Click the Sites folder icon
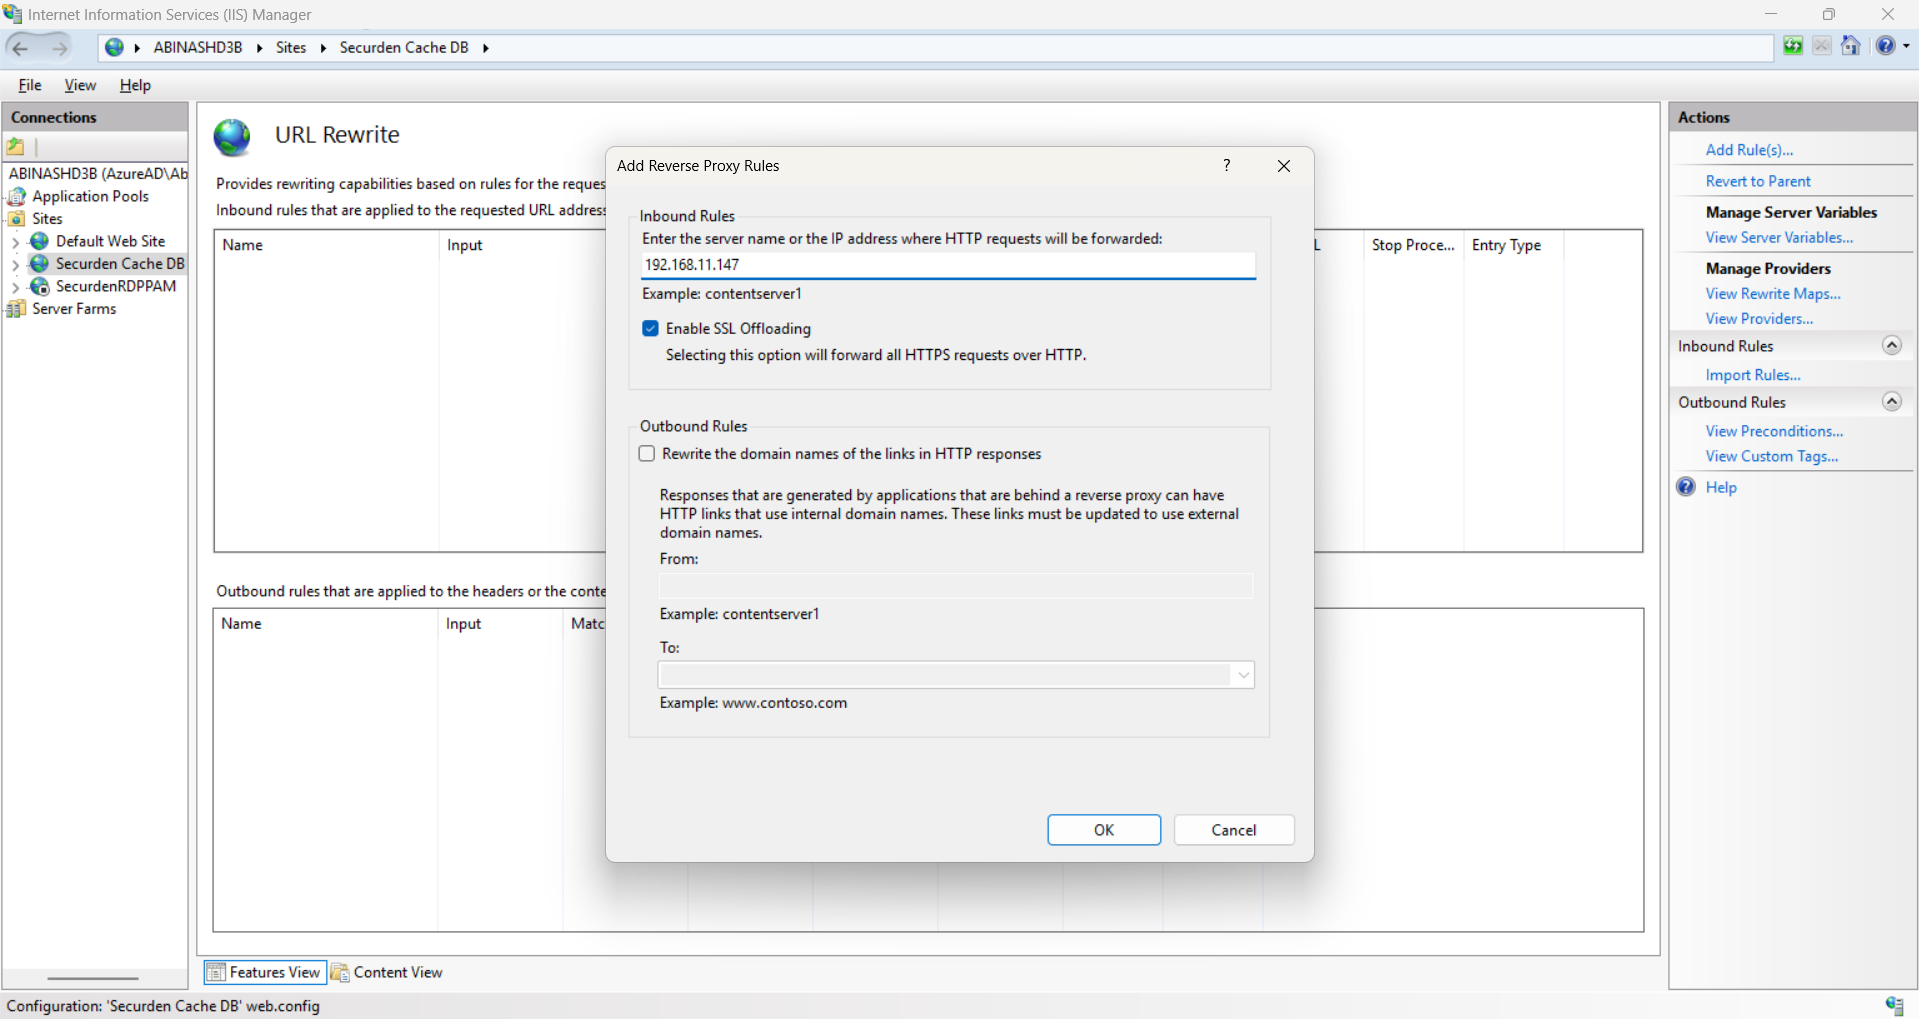The image size is (1919, 1019). click(x=17, y=218)
